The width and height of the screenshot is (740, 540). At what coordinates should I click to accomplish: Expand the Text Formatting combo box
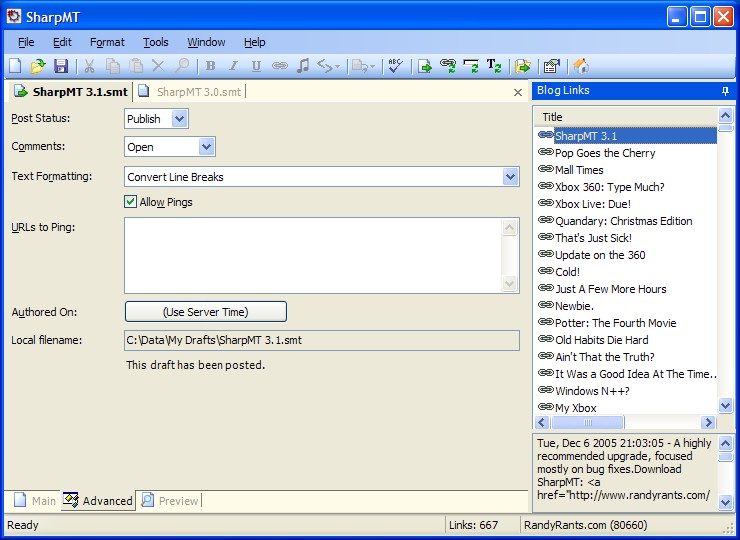pyautogui.click(x=510, y=177)
